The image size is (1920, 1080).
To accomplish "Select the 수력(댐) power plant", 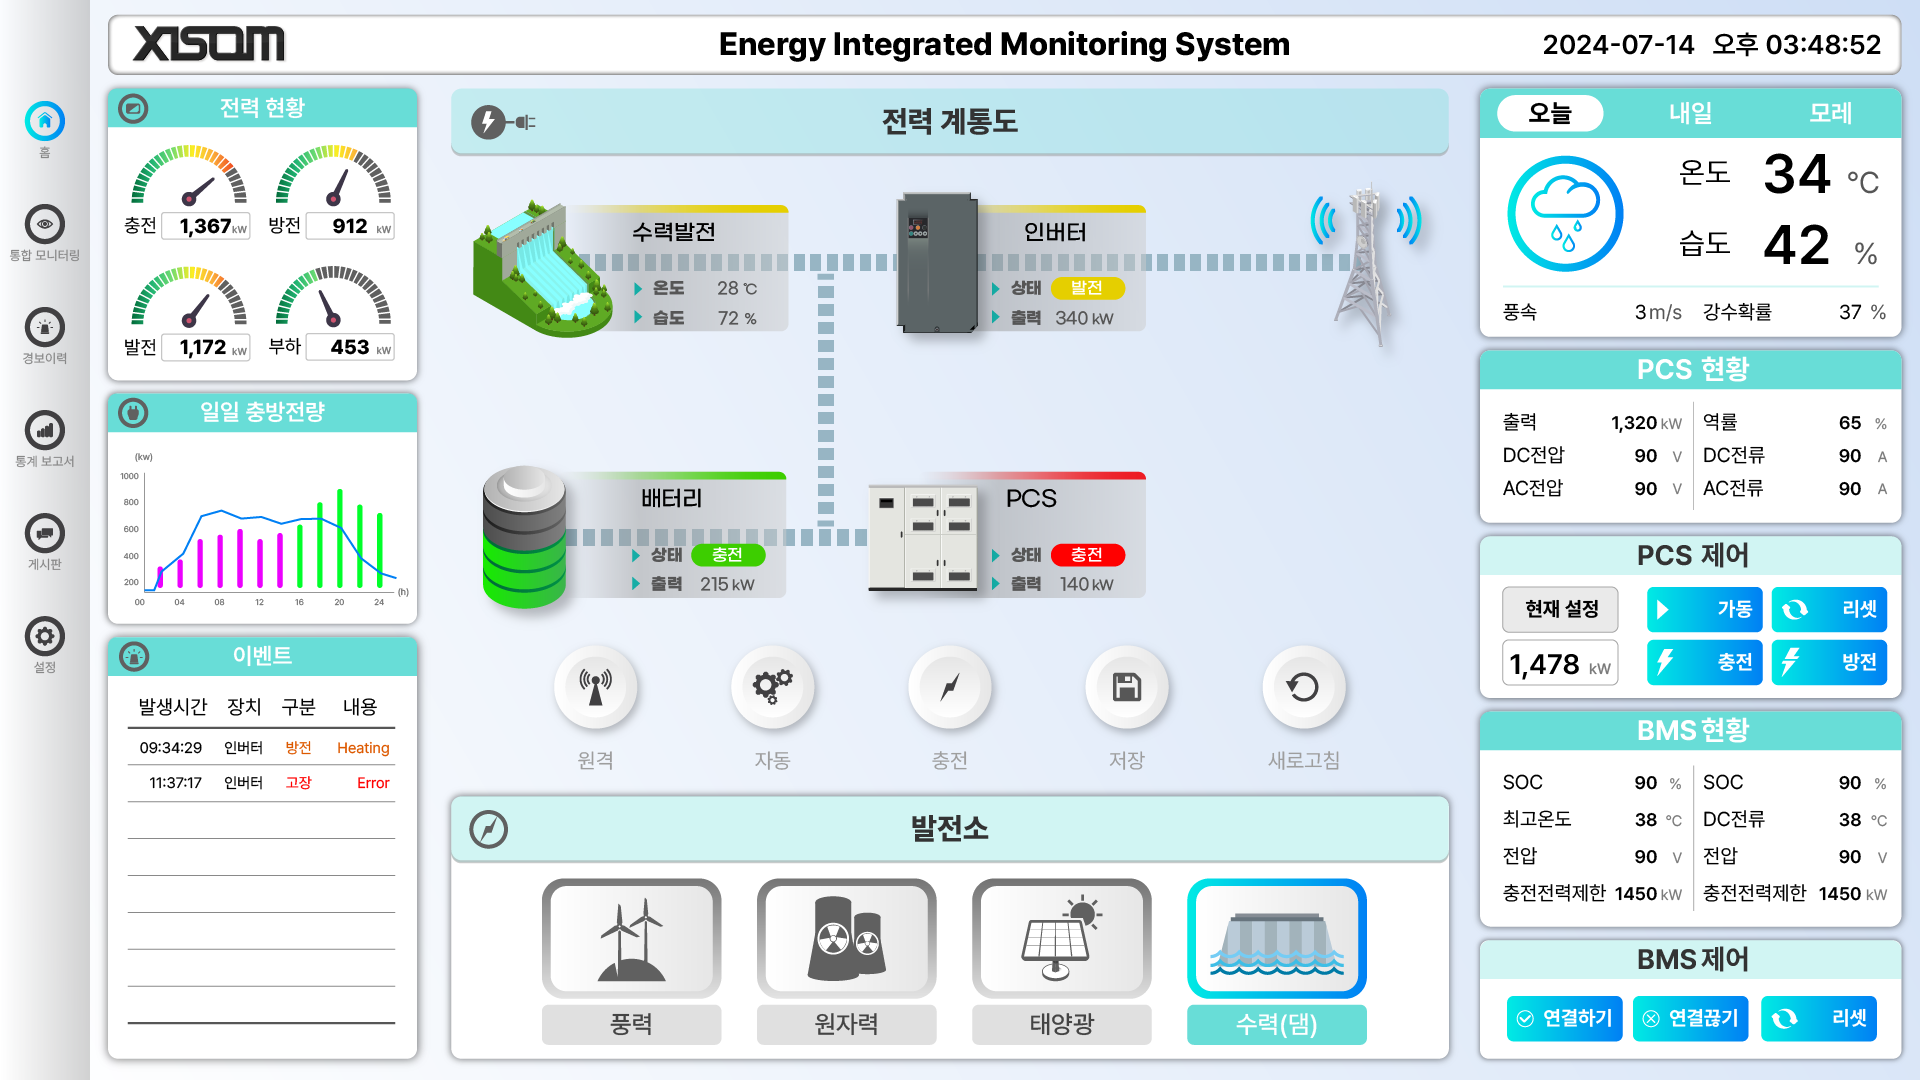I will pos(1277,938).
